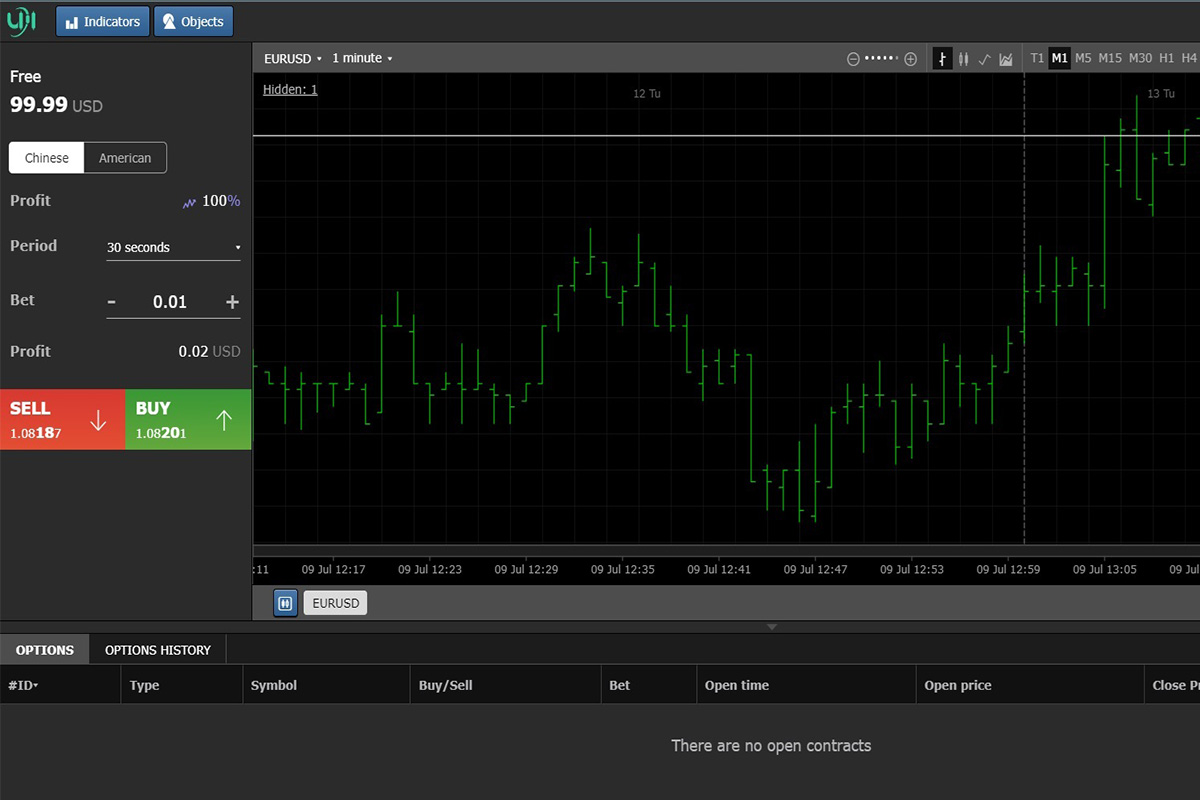1200x800 pixels.
Task: Select the H1 timeframe
Action: coord(1166,58)
